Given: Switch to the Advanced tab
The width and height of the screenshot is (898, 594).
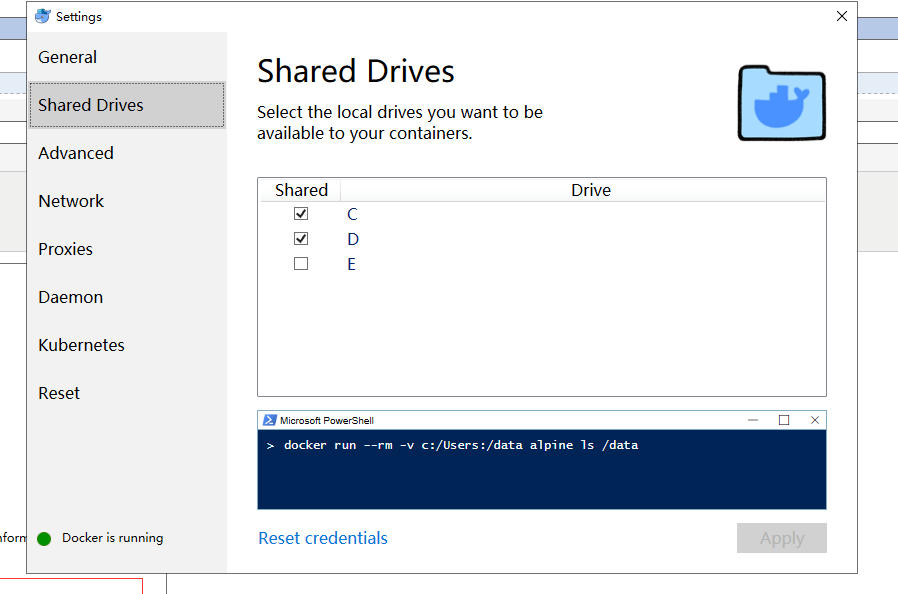Looking at the screenshot, I should click(x=76, y=153).
